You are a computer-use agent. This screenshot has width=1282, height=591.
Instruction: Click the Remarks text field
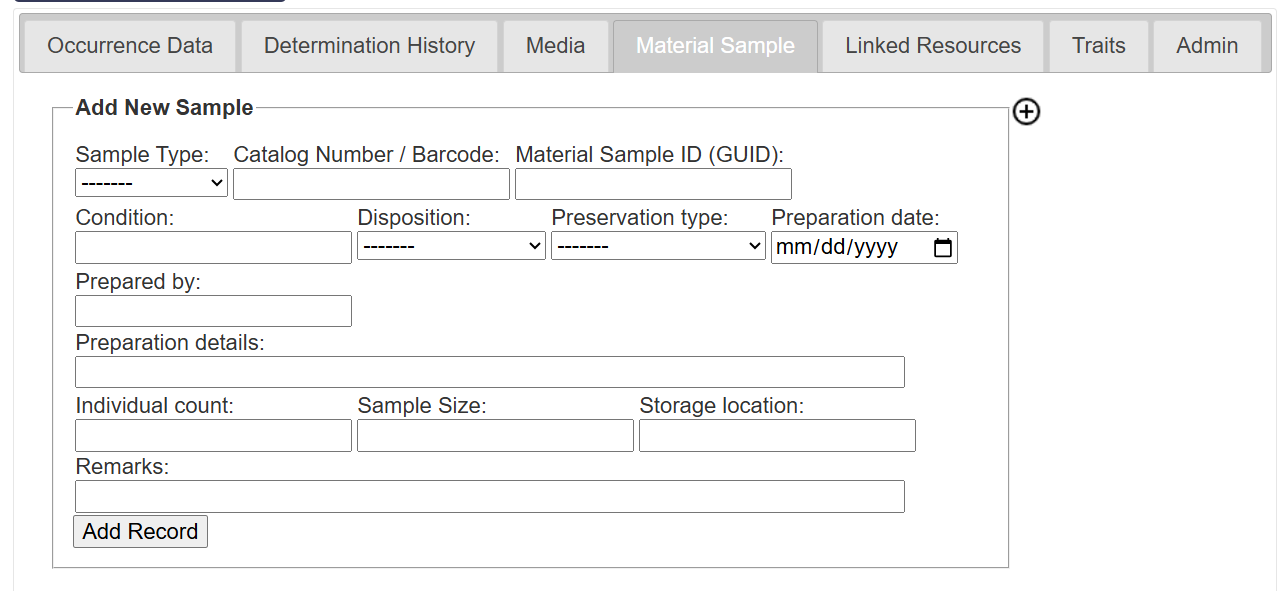489,496
